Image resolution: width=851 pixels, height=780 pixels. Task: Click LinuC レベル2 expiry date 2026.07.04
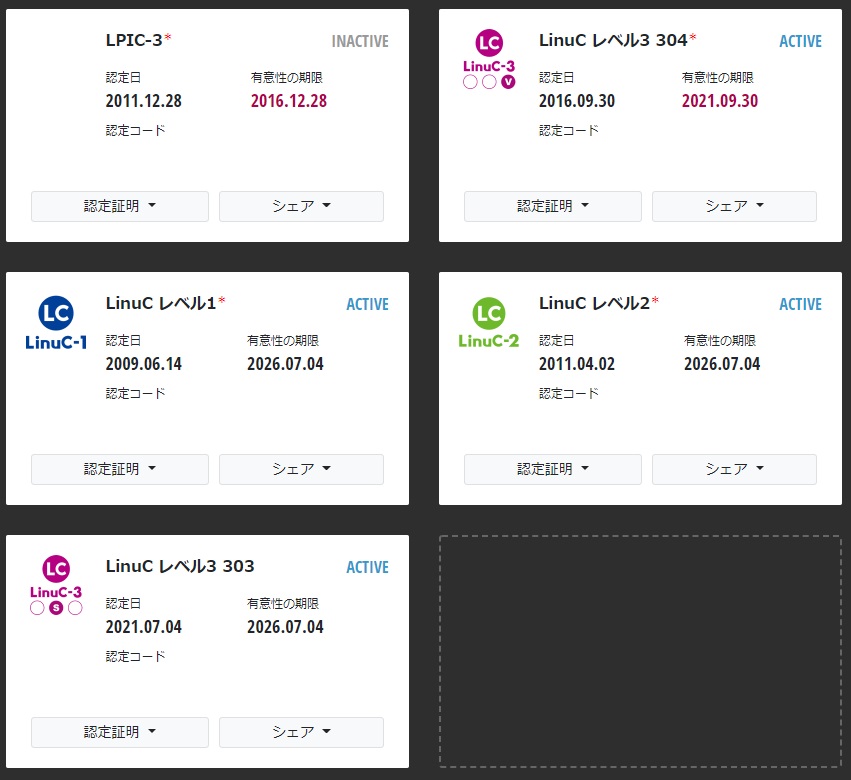[722, 364]
